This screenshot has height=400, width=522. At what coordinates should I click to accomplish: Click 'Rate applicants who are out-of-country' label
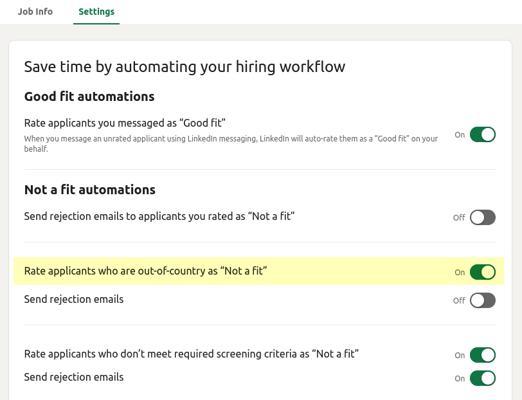pyautogui.click(x=145, y=271)
